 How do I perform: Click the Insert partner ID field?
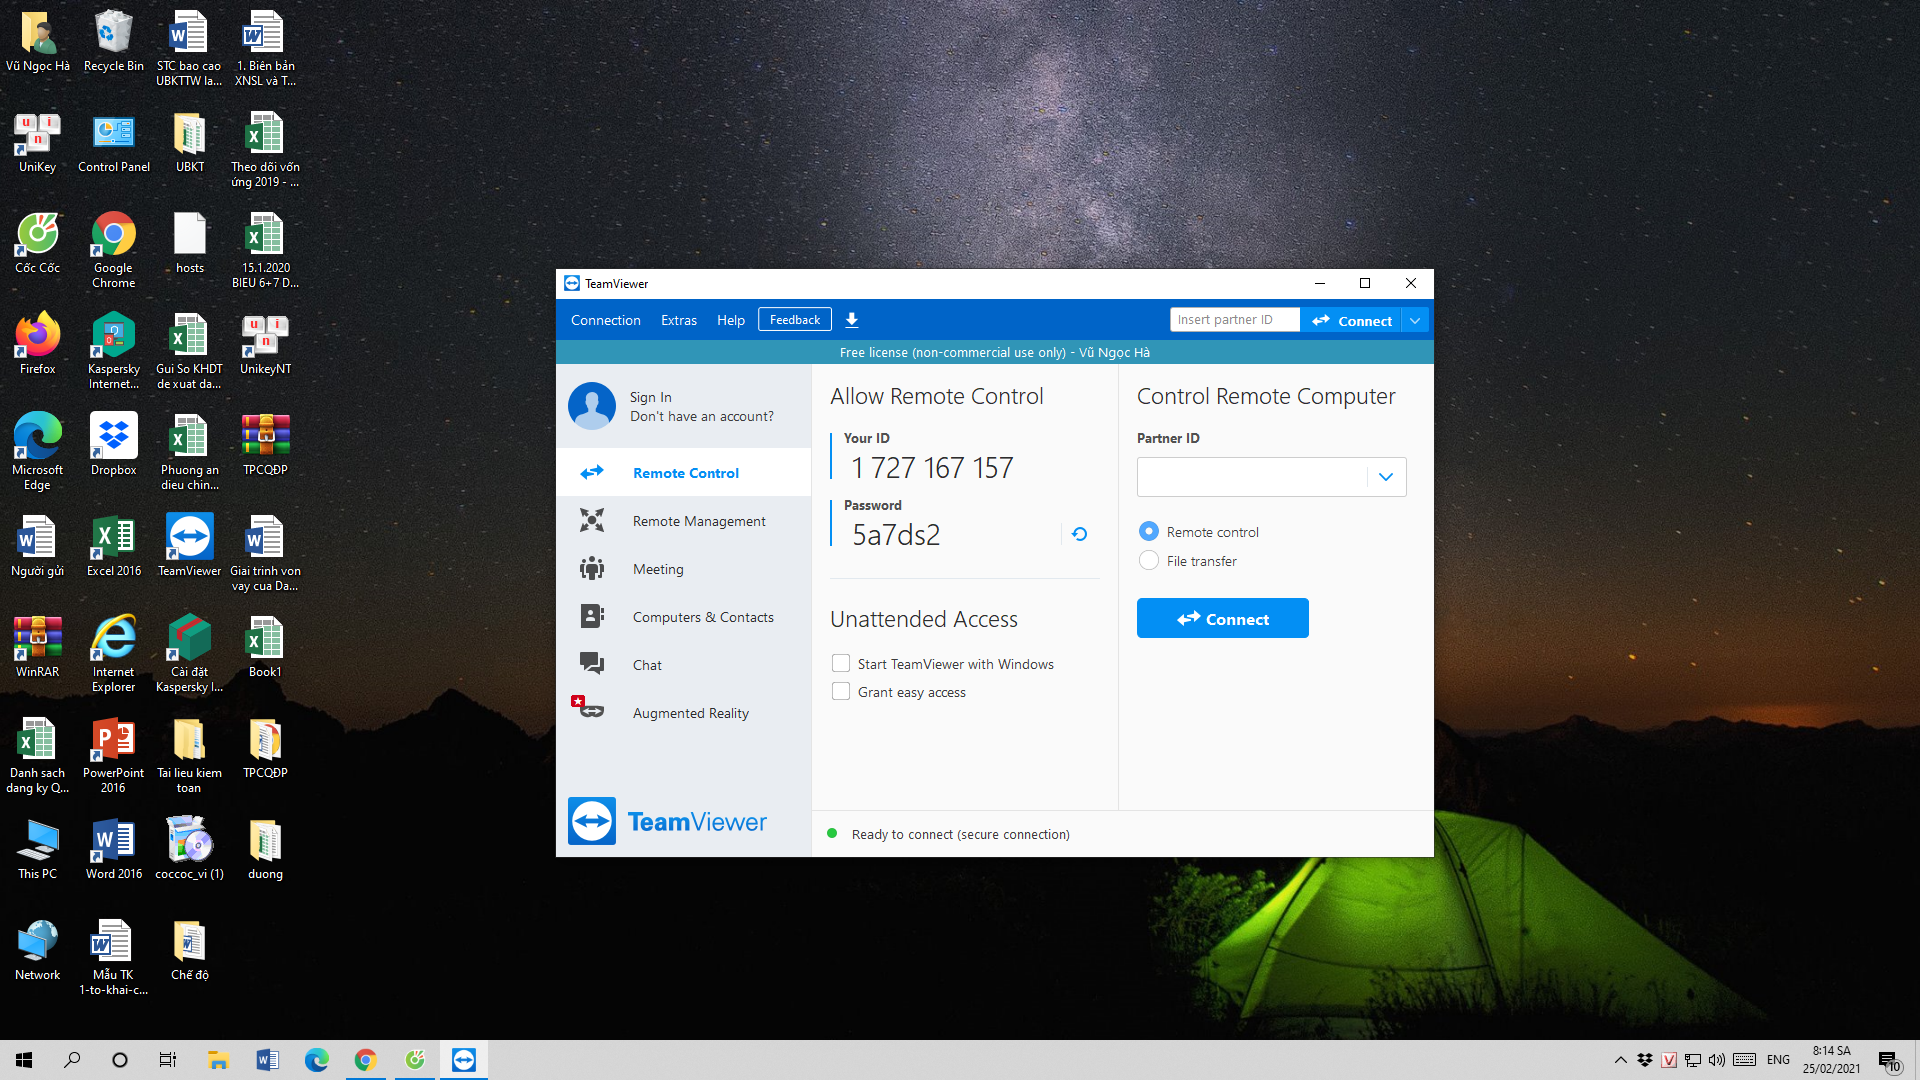1234,320
